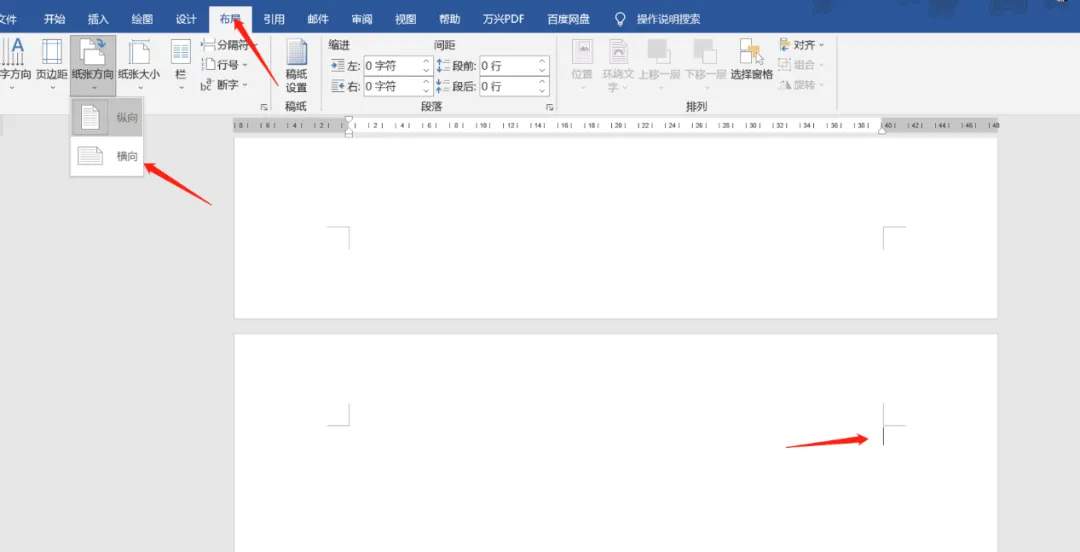Image resolution: width=1080 pixels, height=552 pixels.
Task: Increase the spacing before (段前) value
Action: [542, 62]
